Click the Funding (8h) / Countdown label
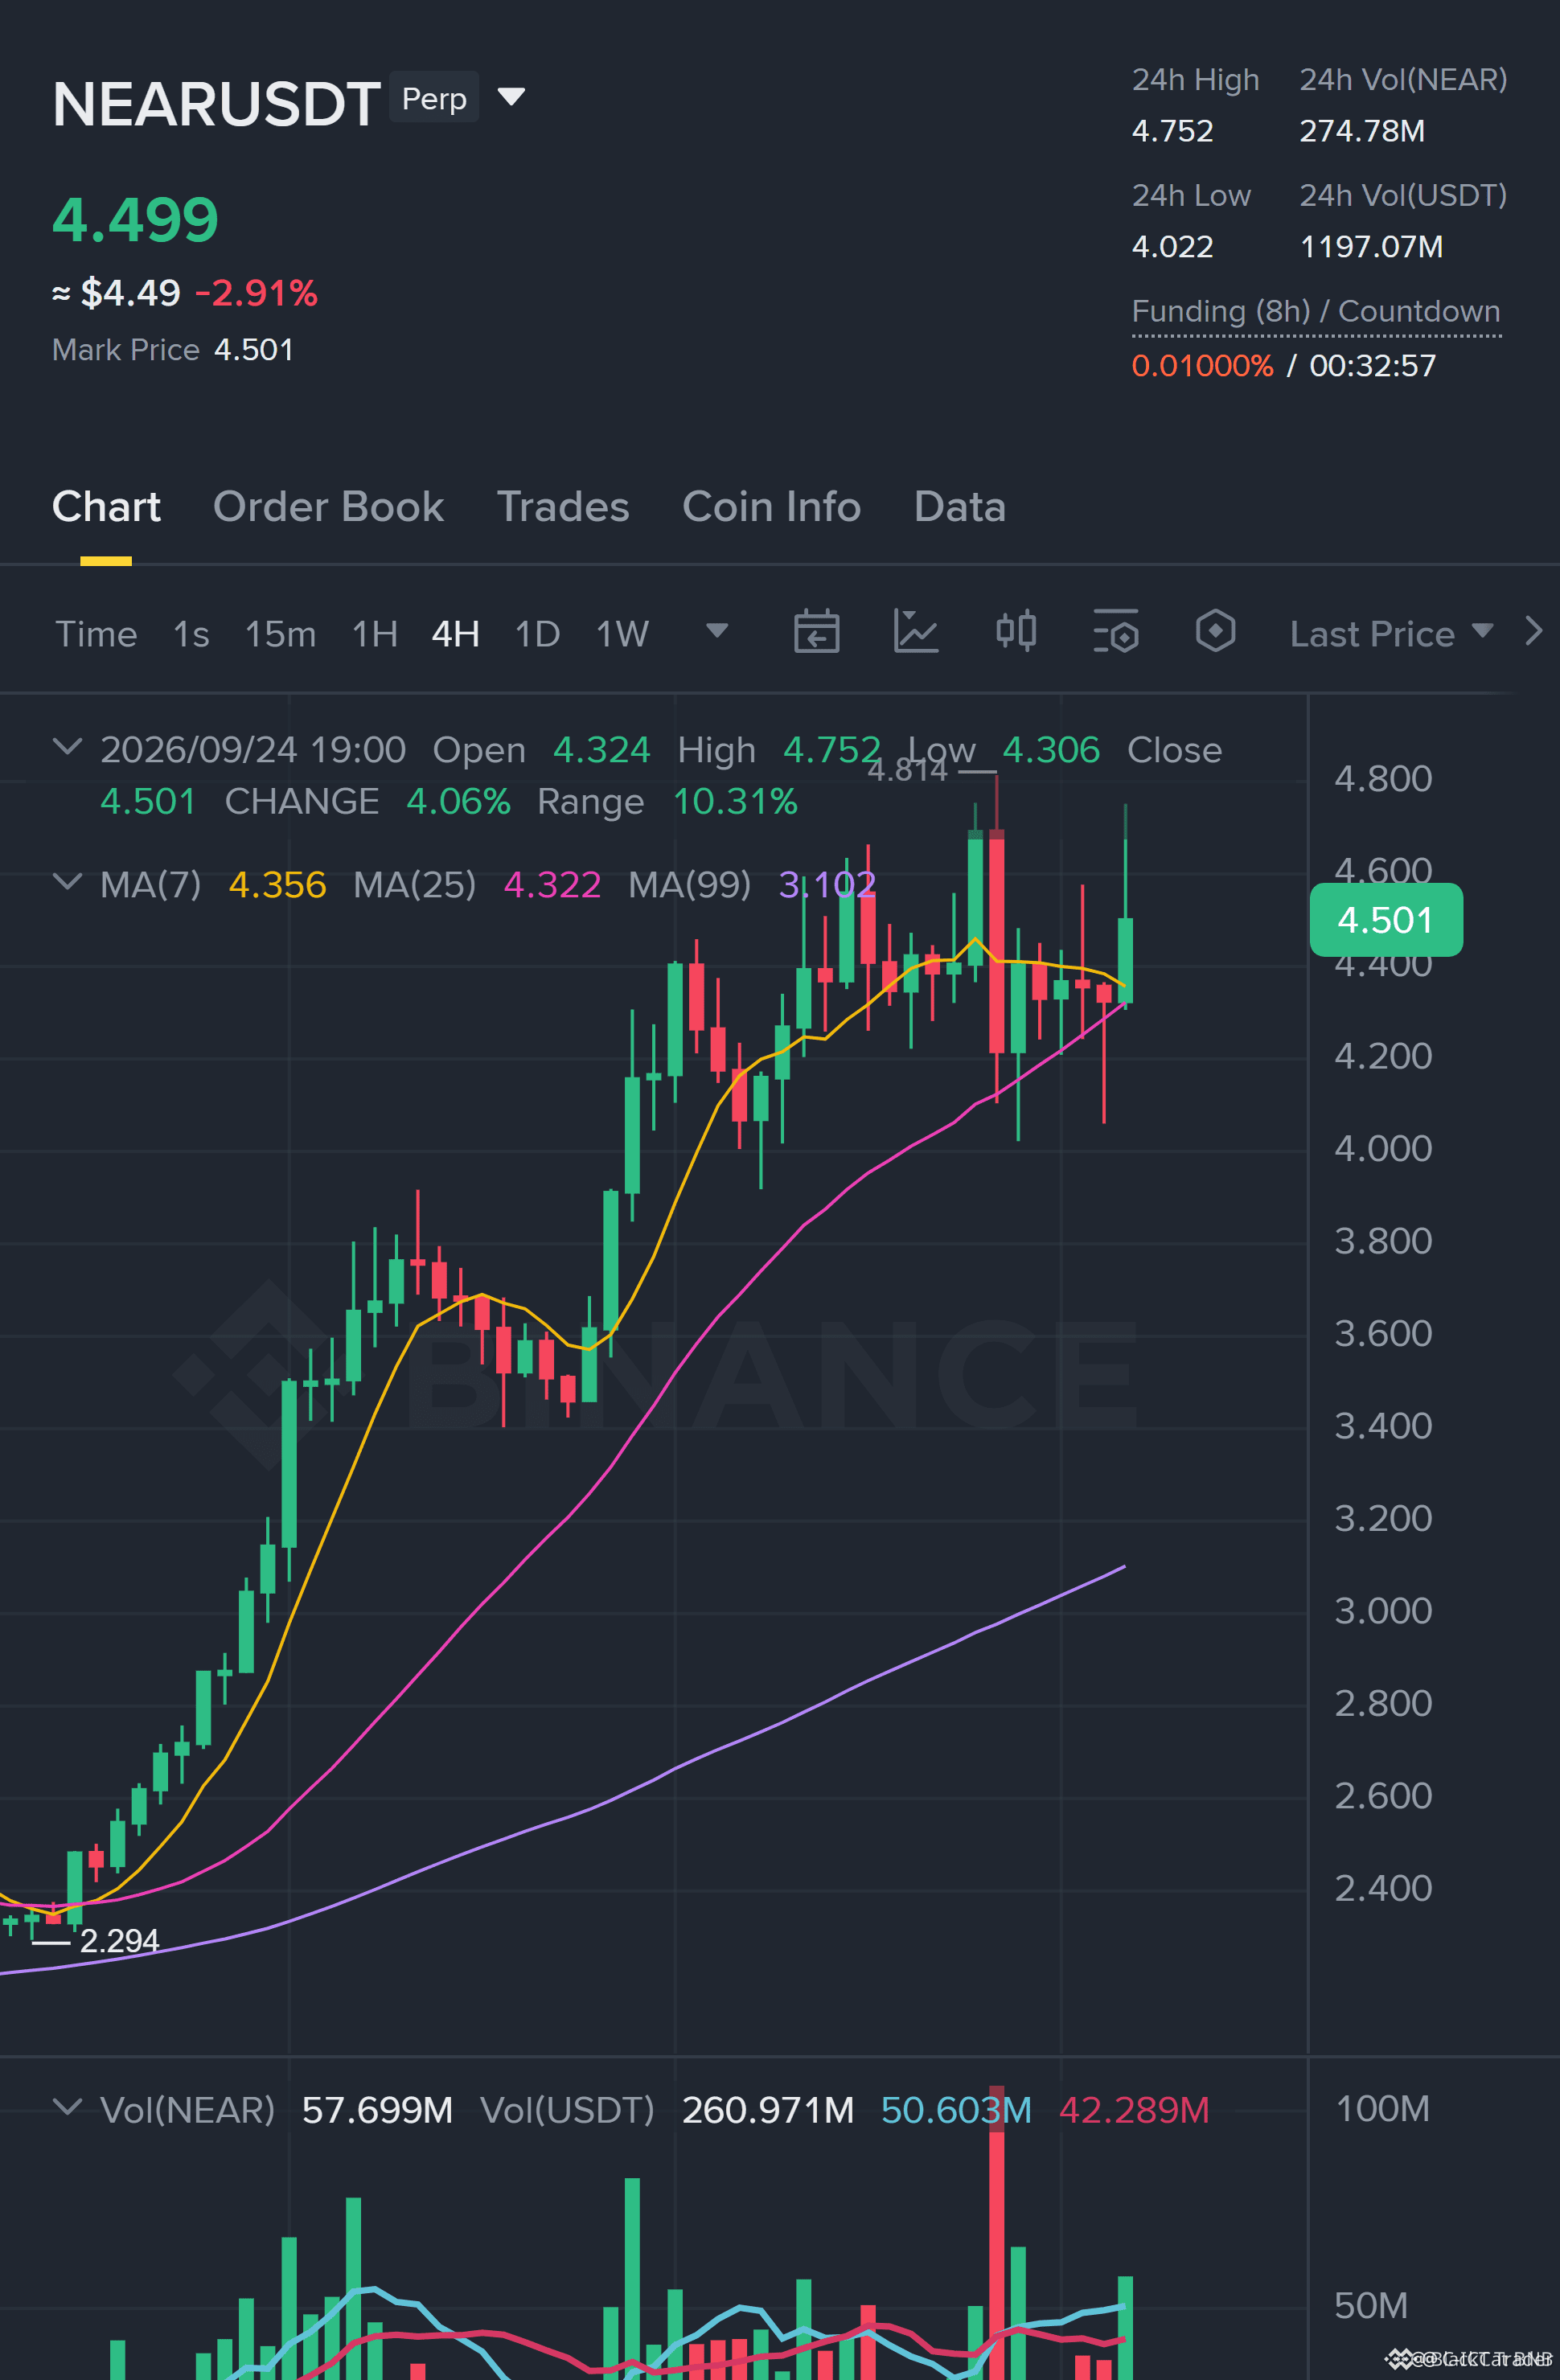The width and height of the screenshot is (1560, 2380). pyautogui.click(x=1316, y=311)
